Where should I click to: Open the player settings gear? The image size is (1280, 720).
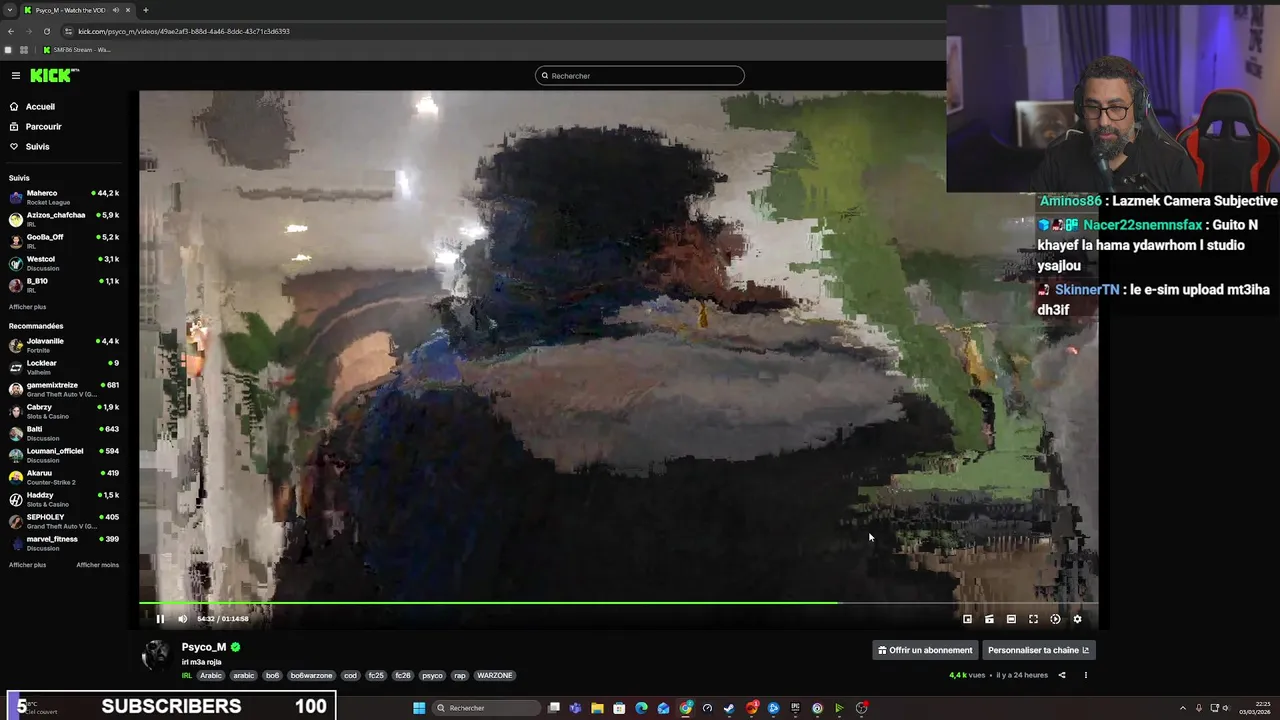(1077, 619)
